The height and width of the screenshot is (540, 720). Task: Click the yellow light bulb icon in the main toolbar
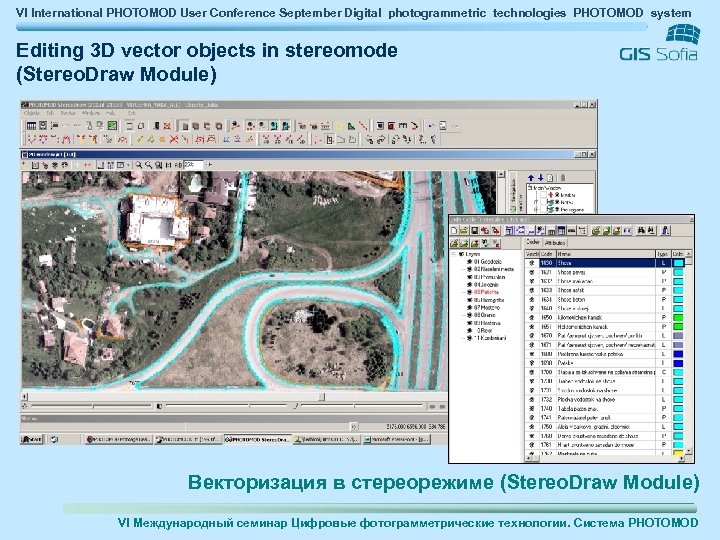(x=339, y=125)
